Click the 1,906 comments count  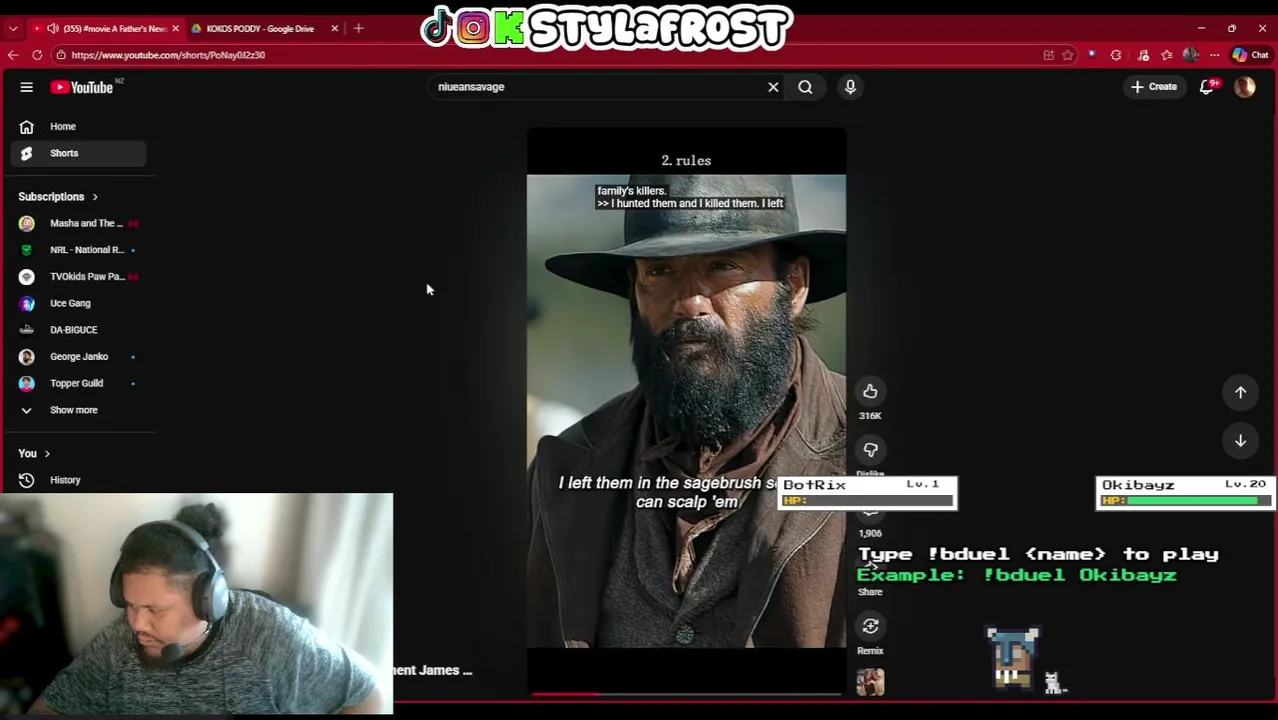pyautogui.click(x=870, y=533)
